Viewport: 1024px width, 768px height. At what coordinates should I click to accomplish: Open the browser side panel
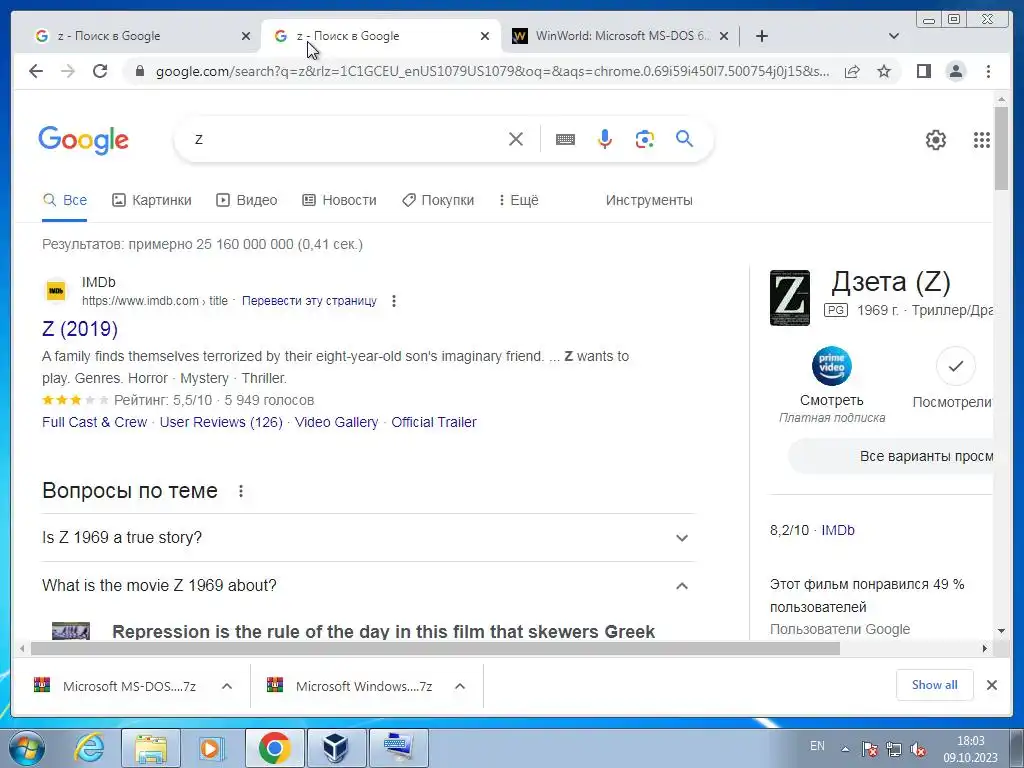923,71
